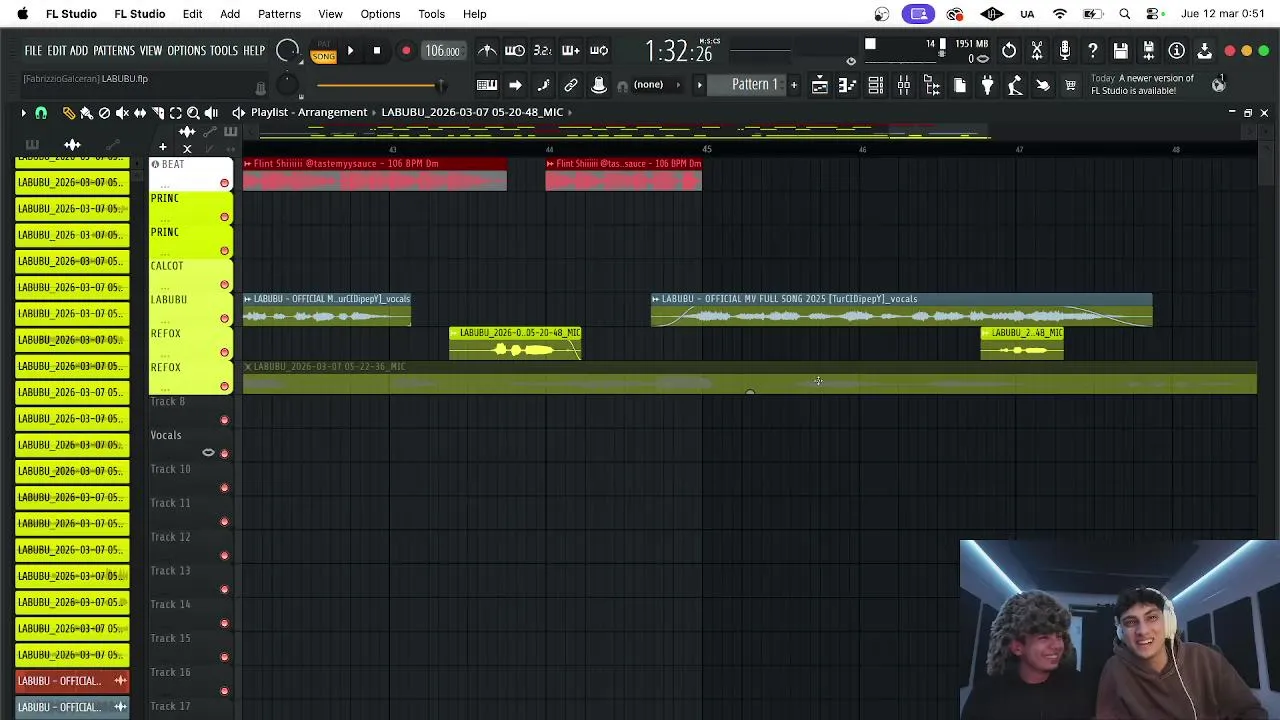Switch Pat/Song mode toggle
This screenshot has height=720, width=1280.
(323, 52)
